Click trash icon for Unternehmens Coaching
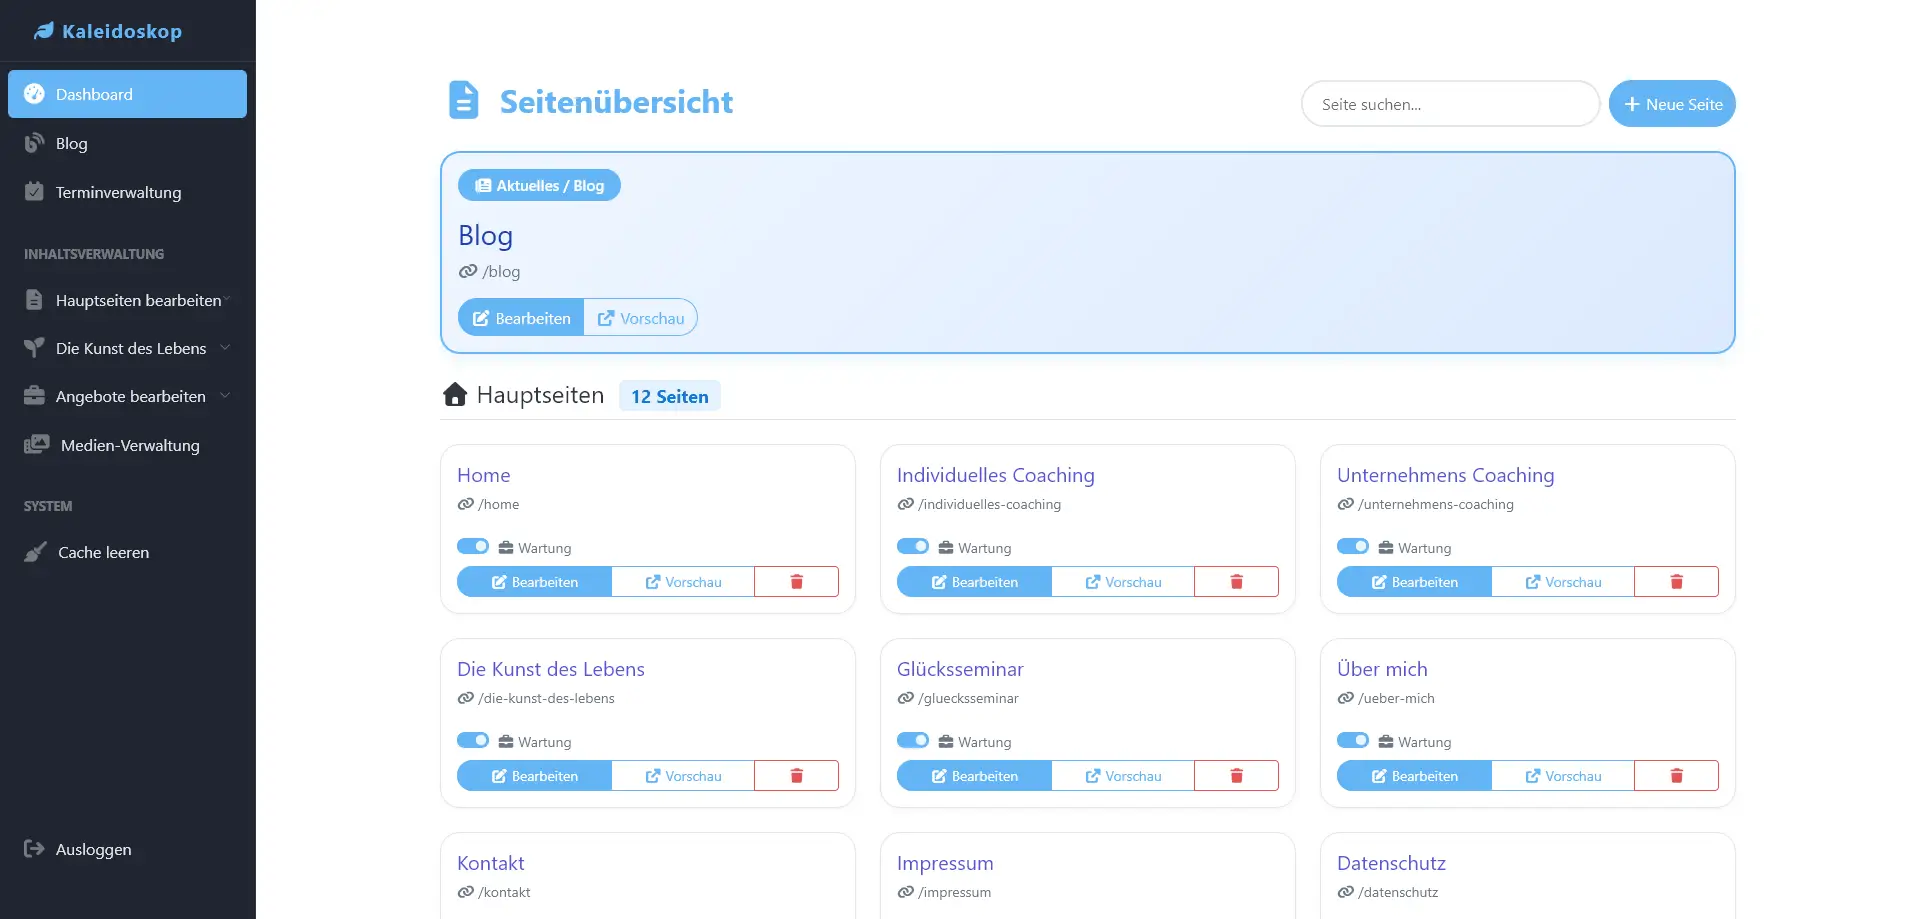This screenshot has width=1920, height=919. pos(1676,582)
